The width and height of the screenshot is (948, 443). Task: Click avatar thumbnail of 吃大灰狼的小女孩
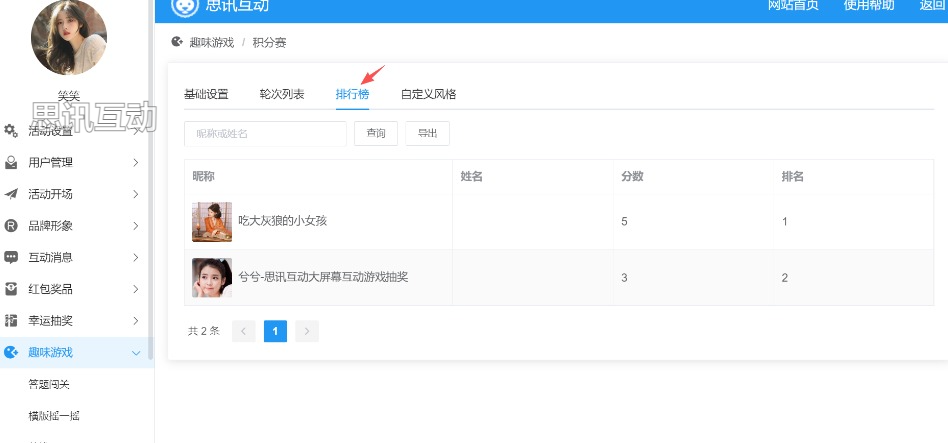212,222
